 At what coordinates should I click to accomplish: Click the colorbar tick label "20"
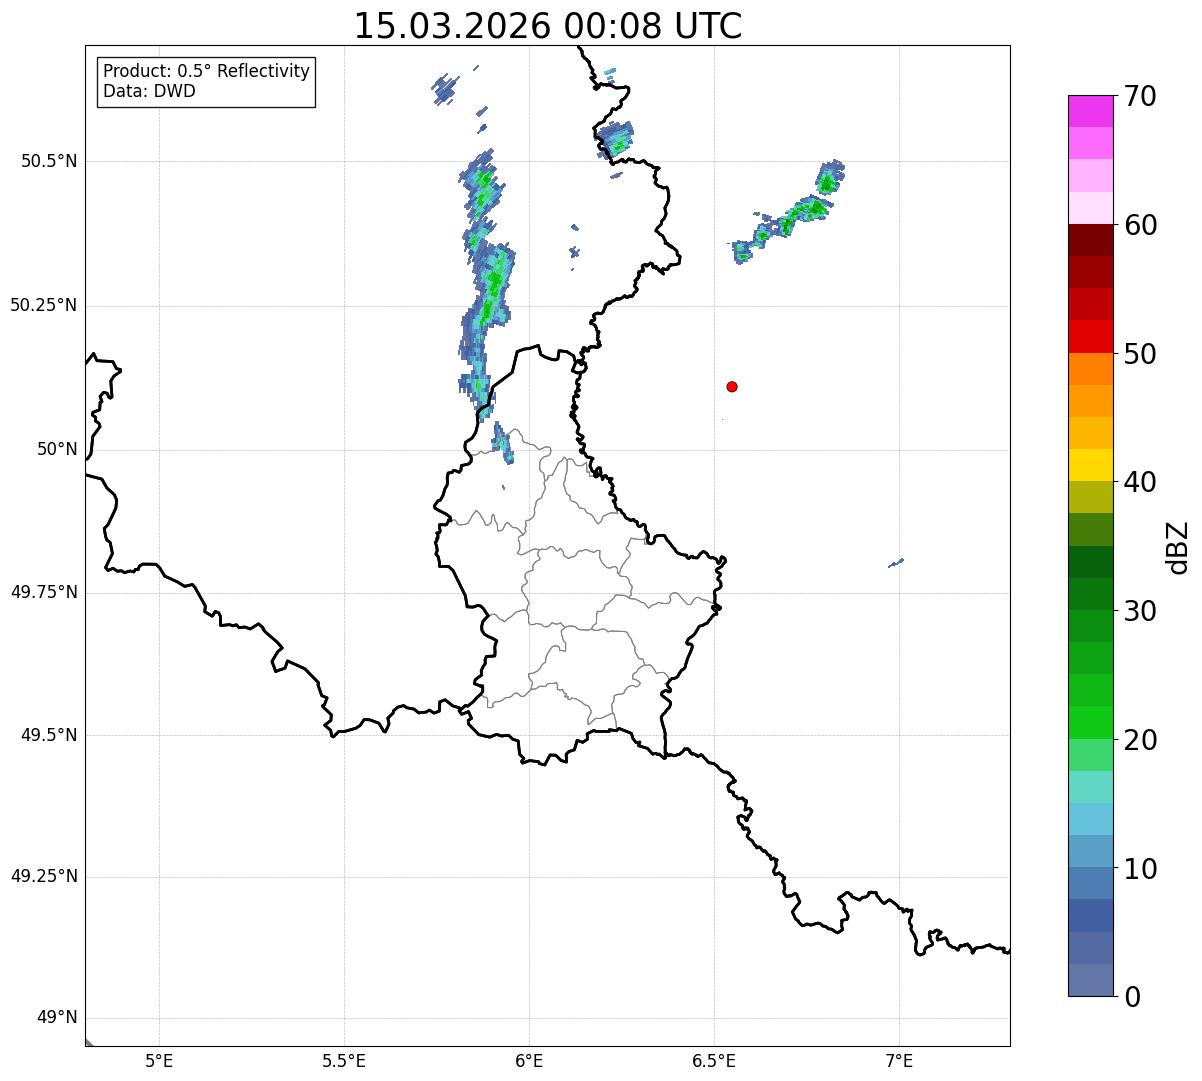click(x=1140, y=740)
